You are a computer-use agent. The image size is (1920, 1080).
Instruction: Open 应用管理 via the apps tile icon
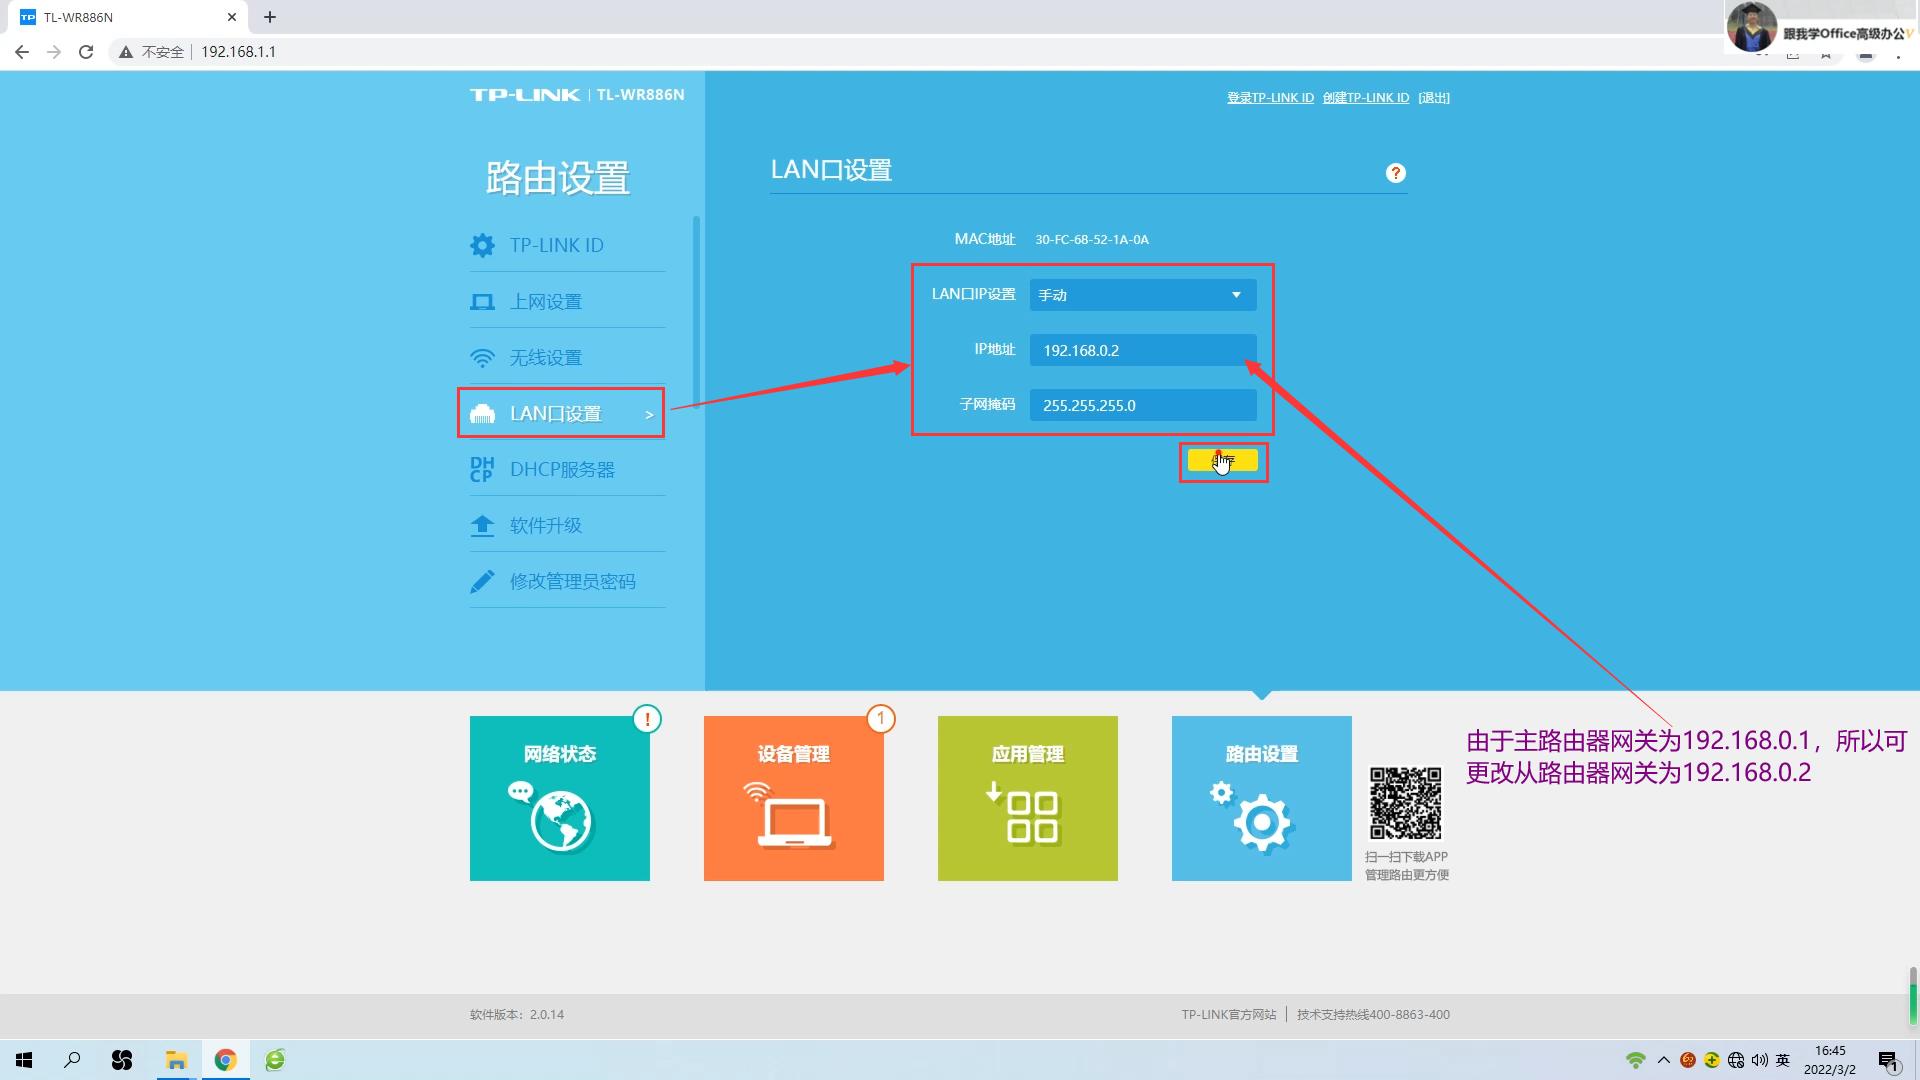pos(1027,815)
